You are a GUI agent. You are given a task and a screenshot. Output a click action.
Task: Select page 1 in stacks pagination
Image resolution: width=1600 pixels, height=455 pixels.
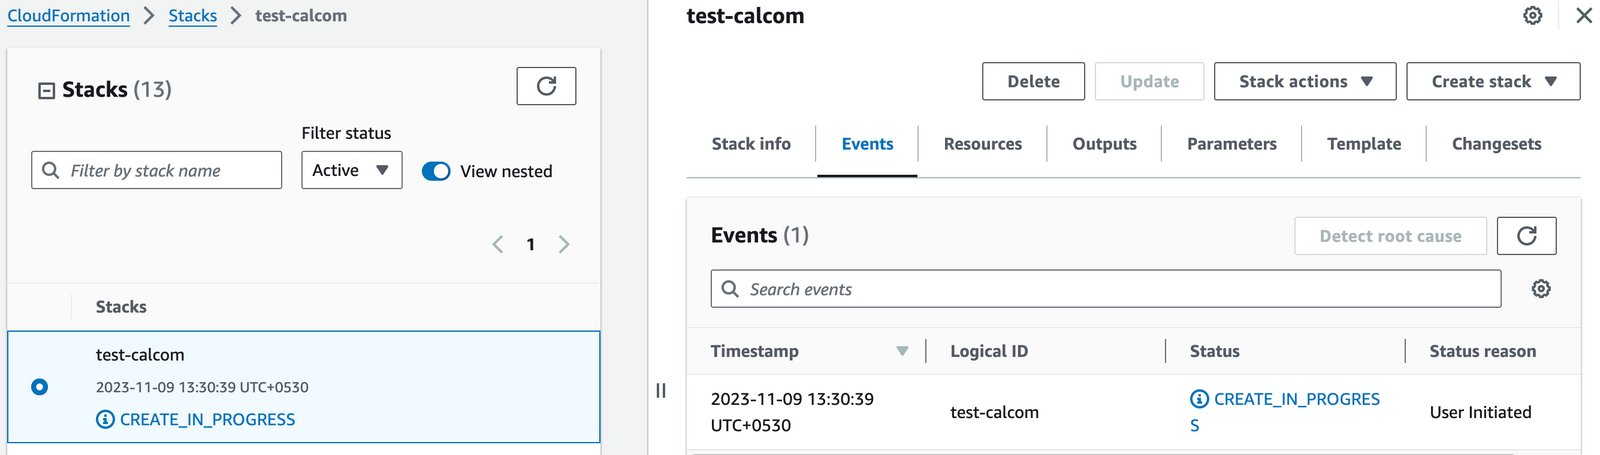coord(530,244)
